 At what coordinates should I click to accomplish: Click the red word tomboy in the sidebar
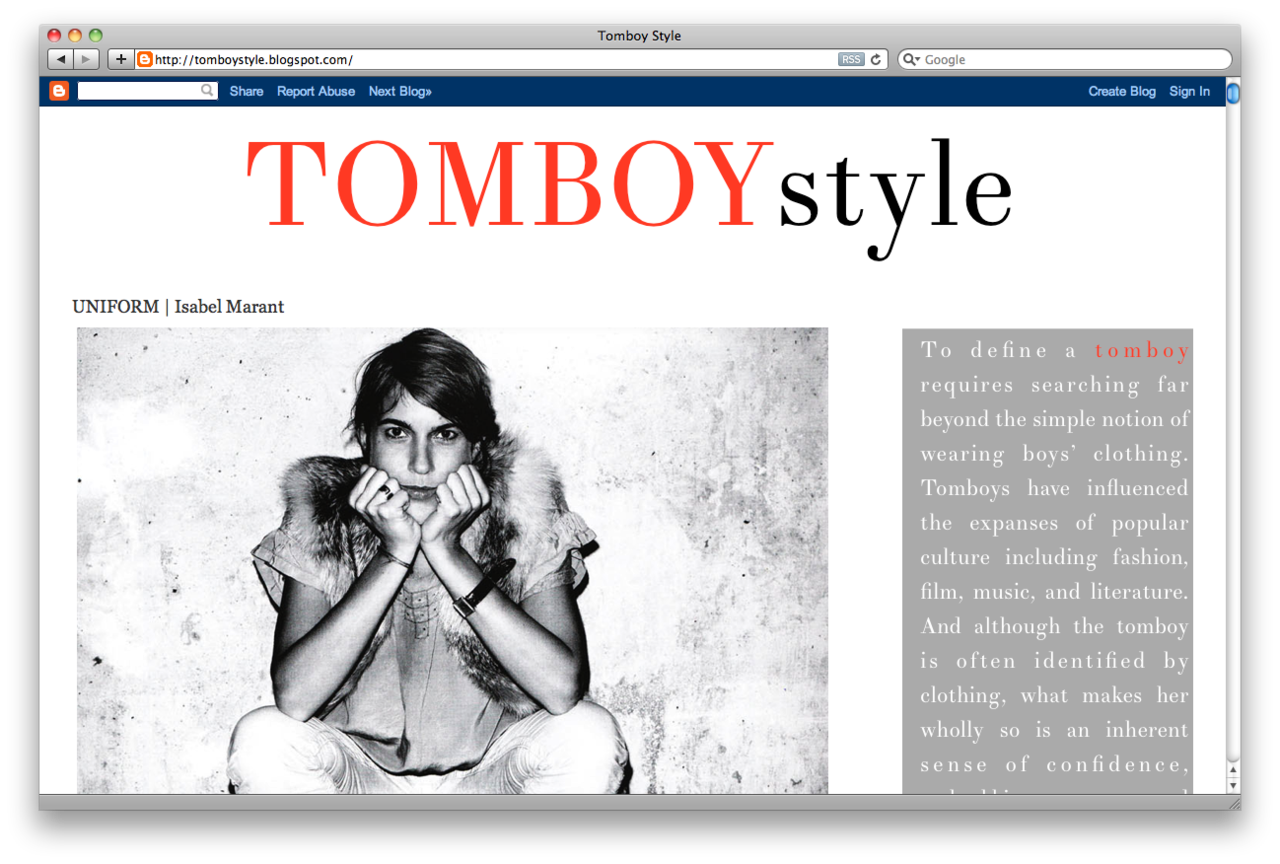click(1142, 351)
